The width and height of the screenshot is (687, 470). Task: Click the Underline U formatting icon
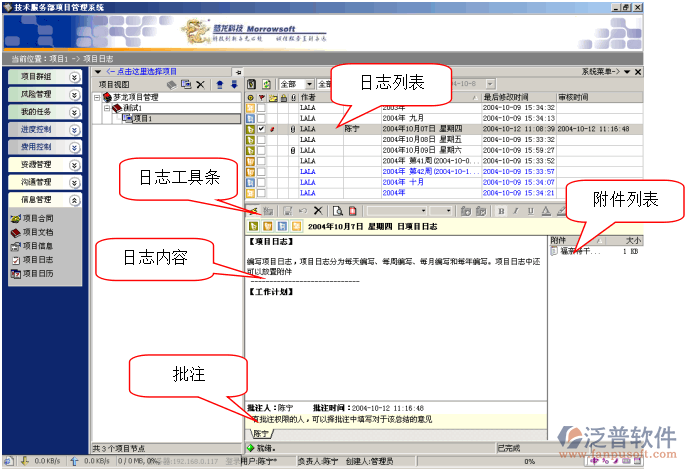click(x=531, y=211)
